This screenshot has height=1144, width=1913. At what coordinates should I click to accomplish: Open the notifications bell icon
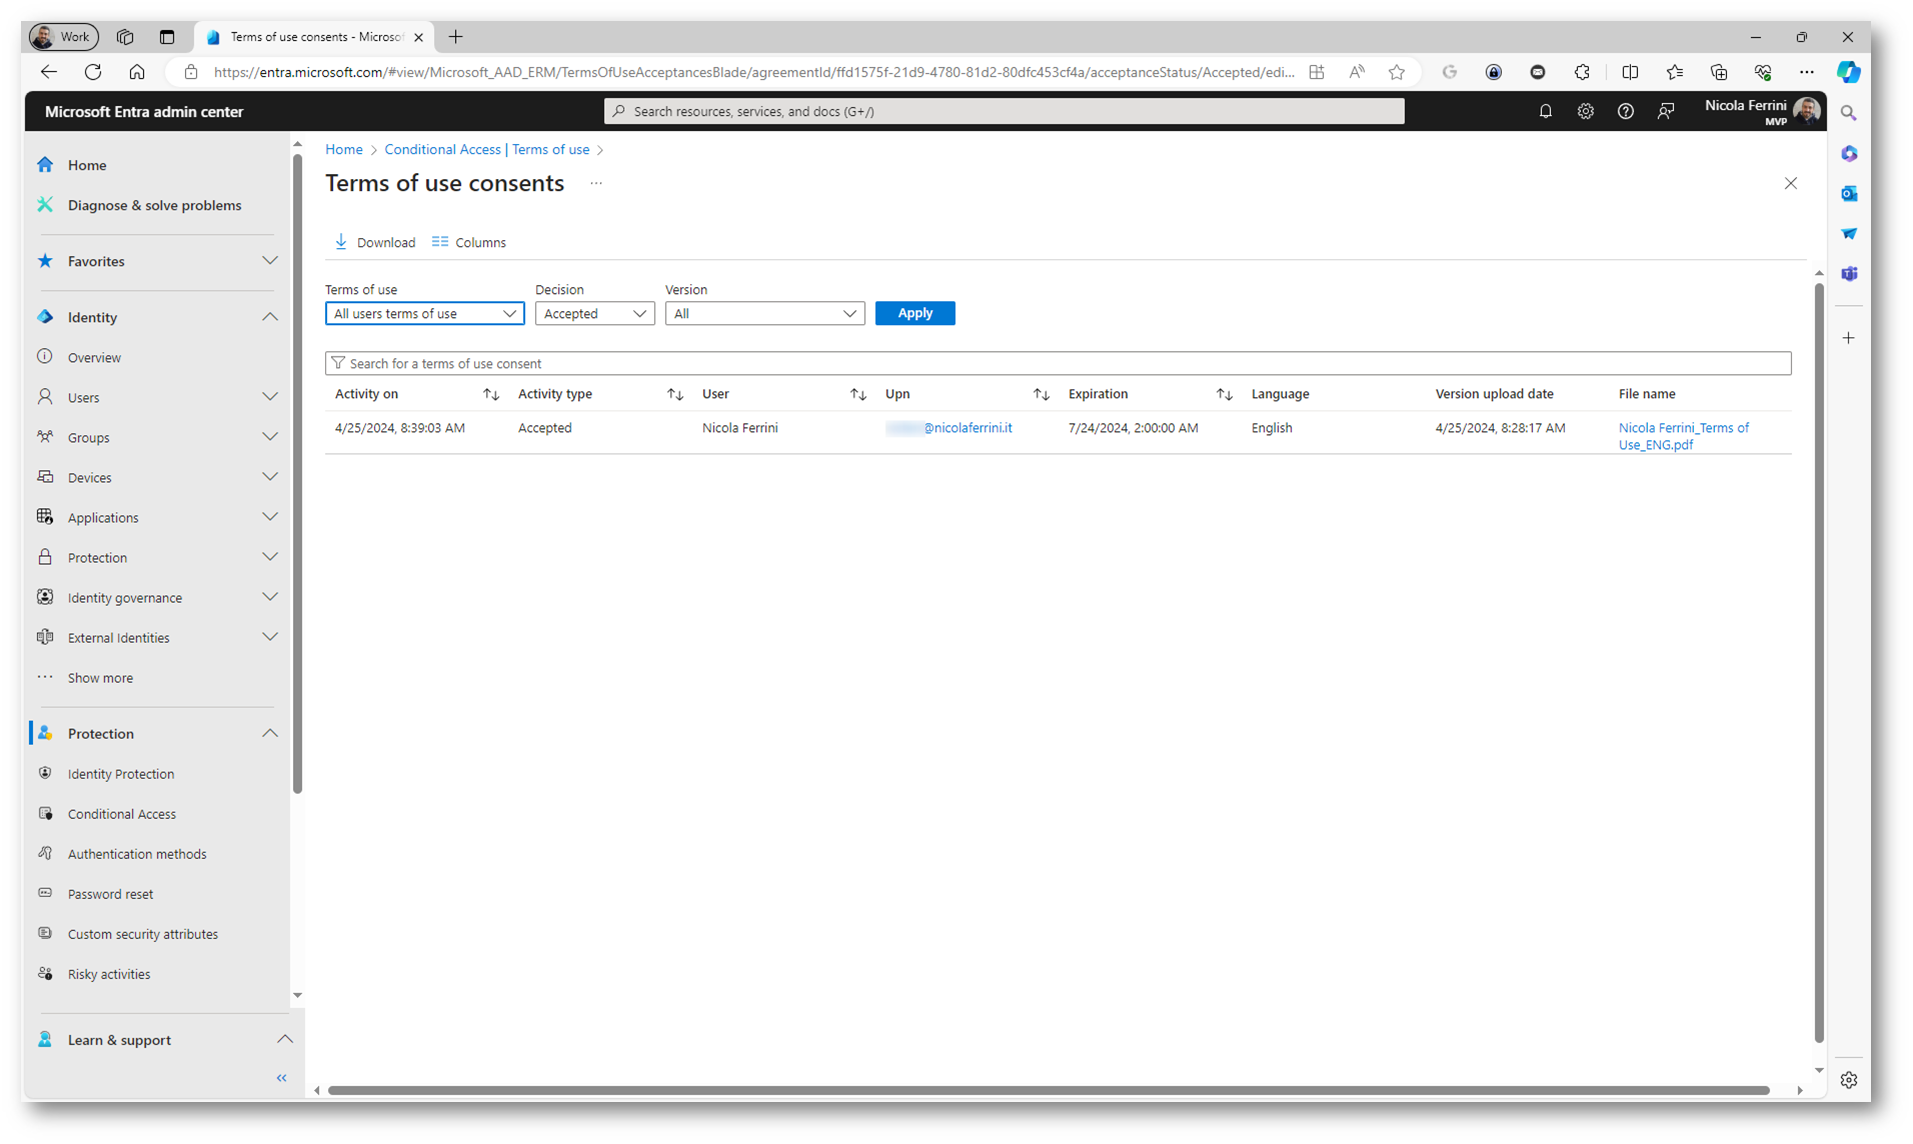click(x=1545, y=111)
